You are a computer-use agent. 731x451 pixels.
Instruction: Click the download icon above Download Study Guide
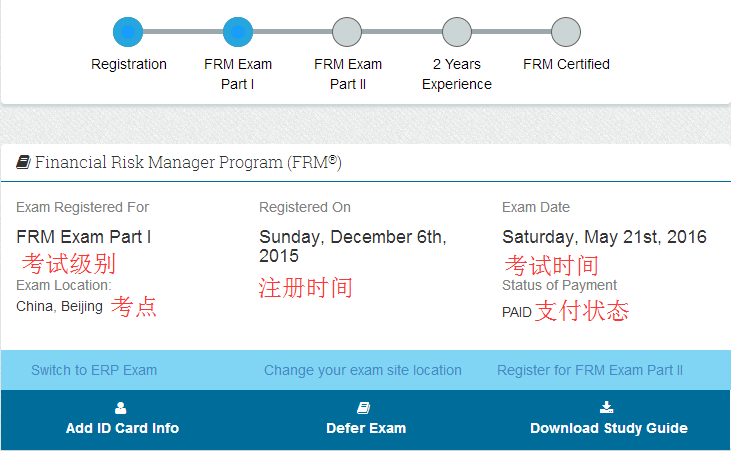606,407
